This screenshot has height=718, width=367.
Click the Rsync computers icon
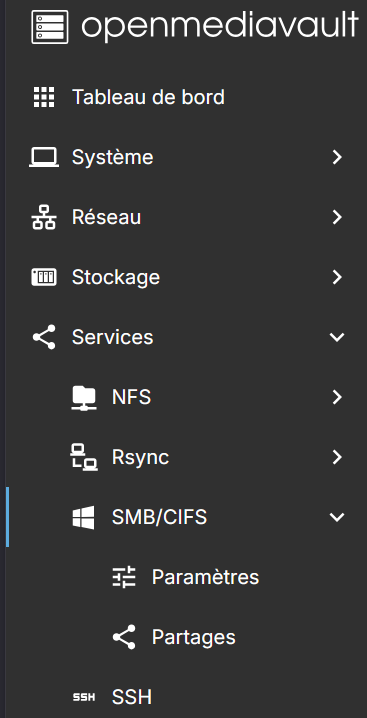coord(84,457)
